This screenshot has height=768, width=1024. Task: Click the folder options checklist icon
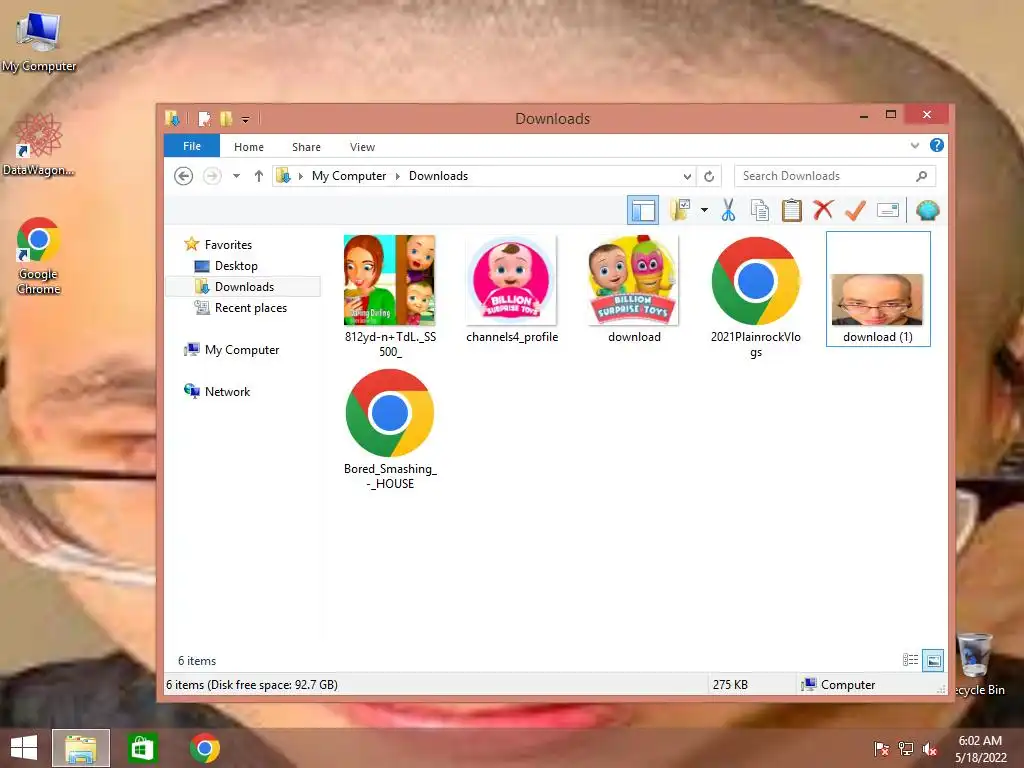[x=680, y=210]
